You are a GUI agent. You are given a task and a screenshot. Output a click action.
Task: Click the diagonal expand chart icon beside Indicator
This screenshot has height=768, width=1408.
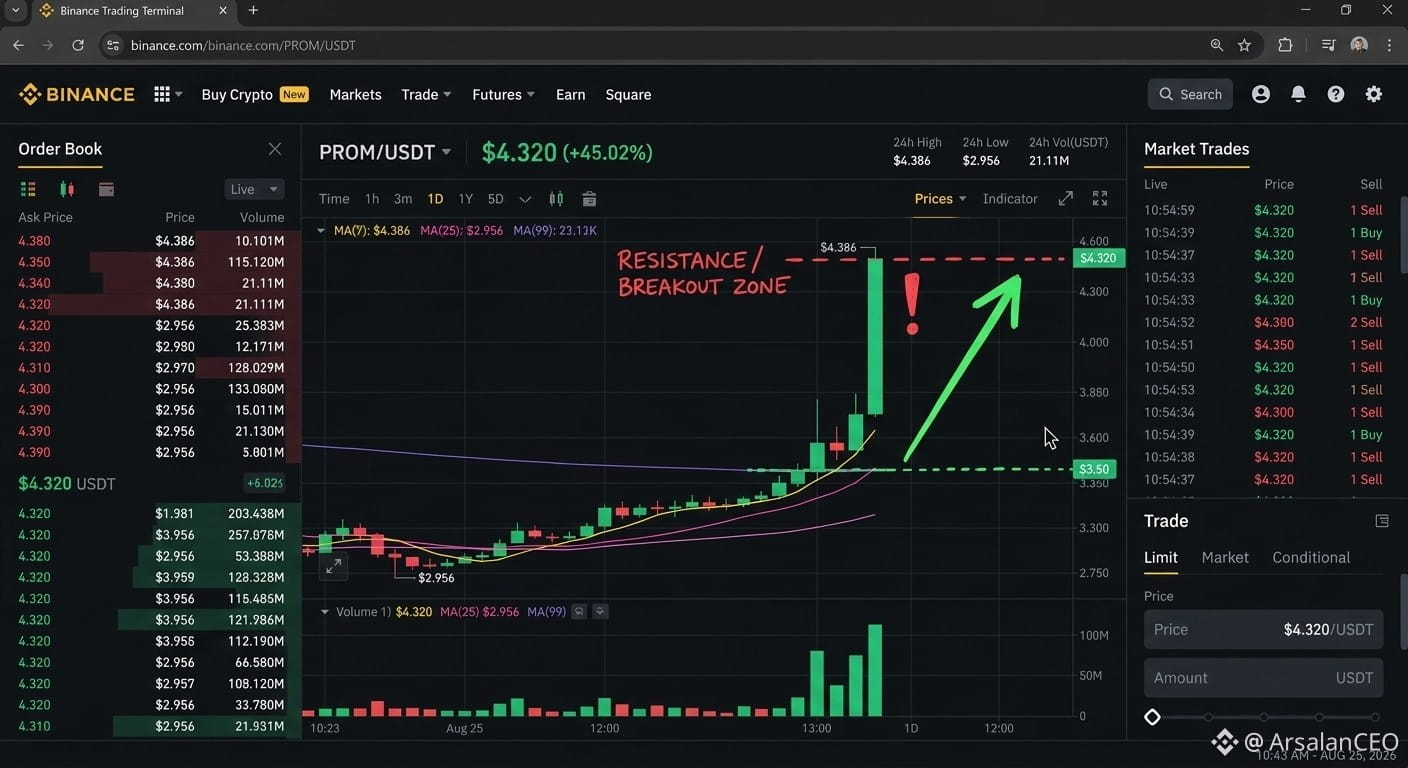tap(1066, 198)
